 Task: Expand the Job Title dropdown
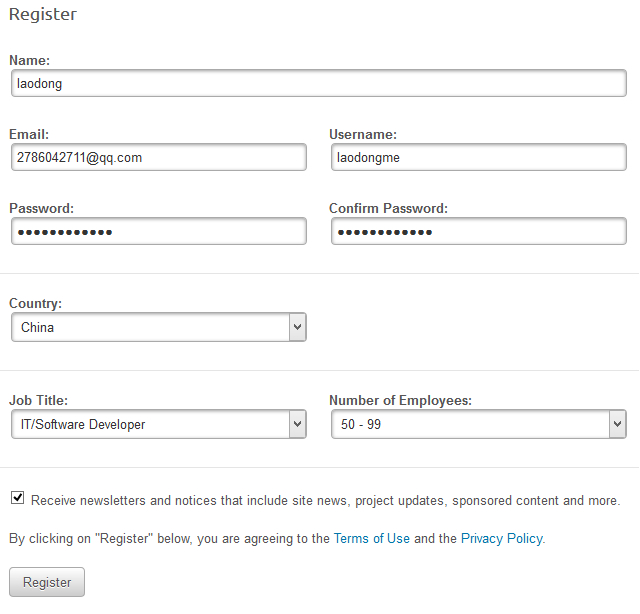point(159,424)
